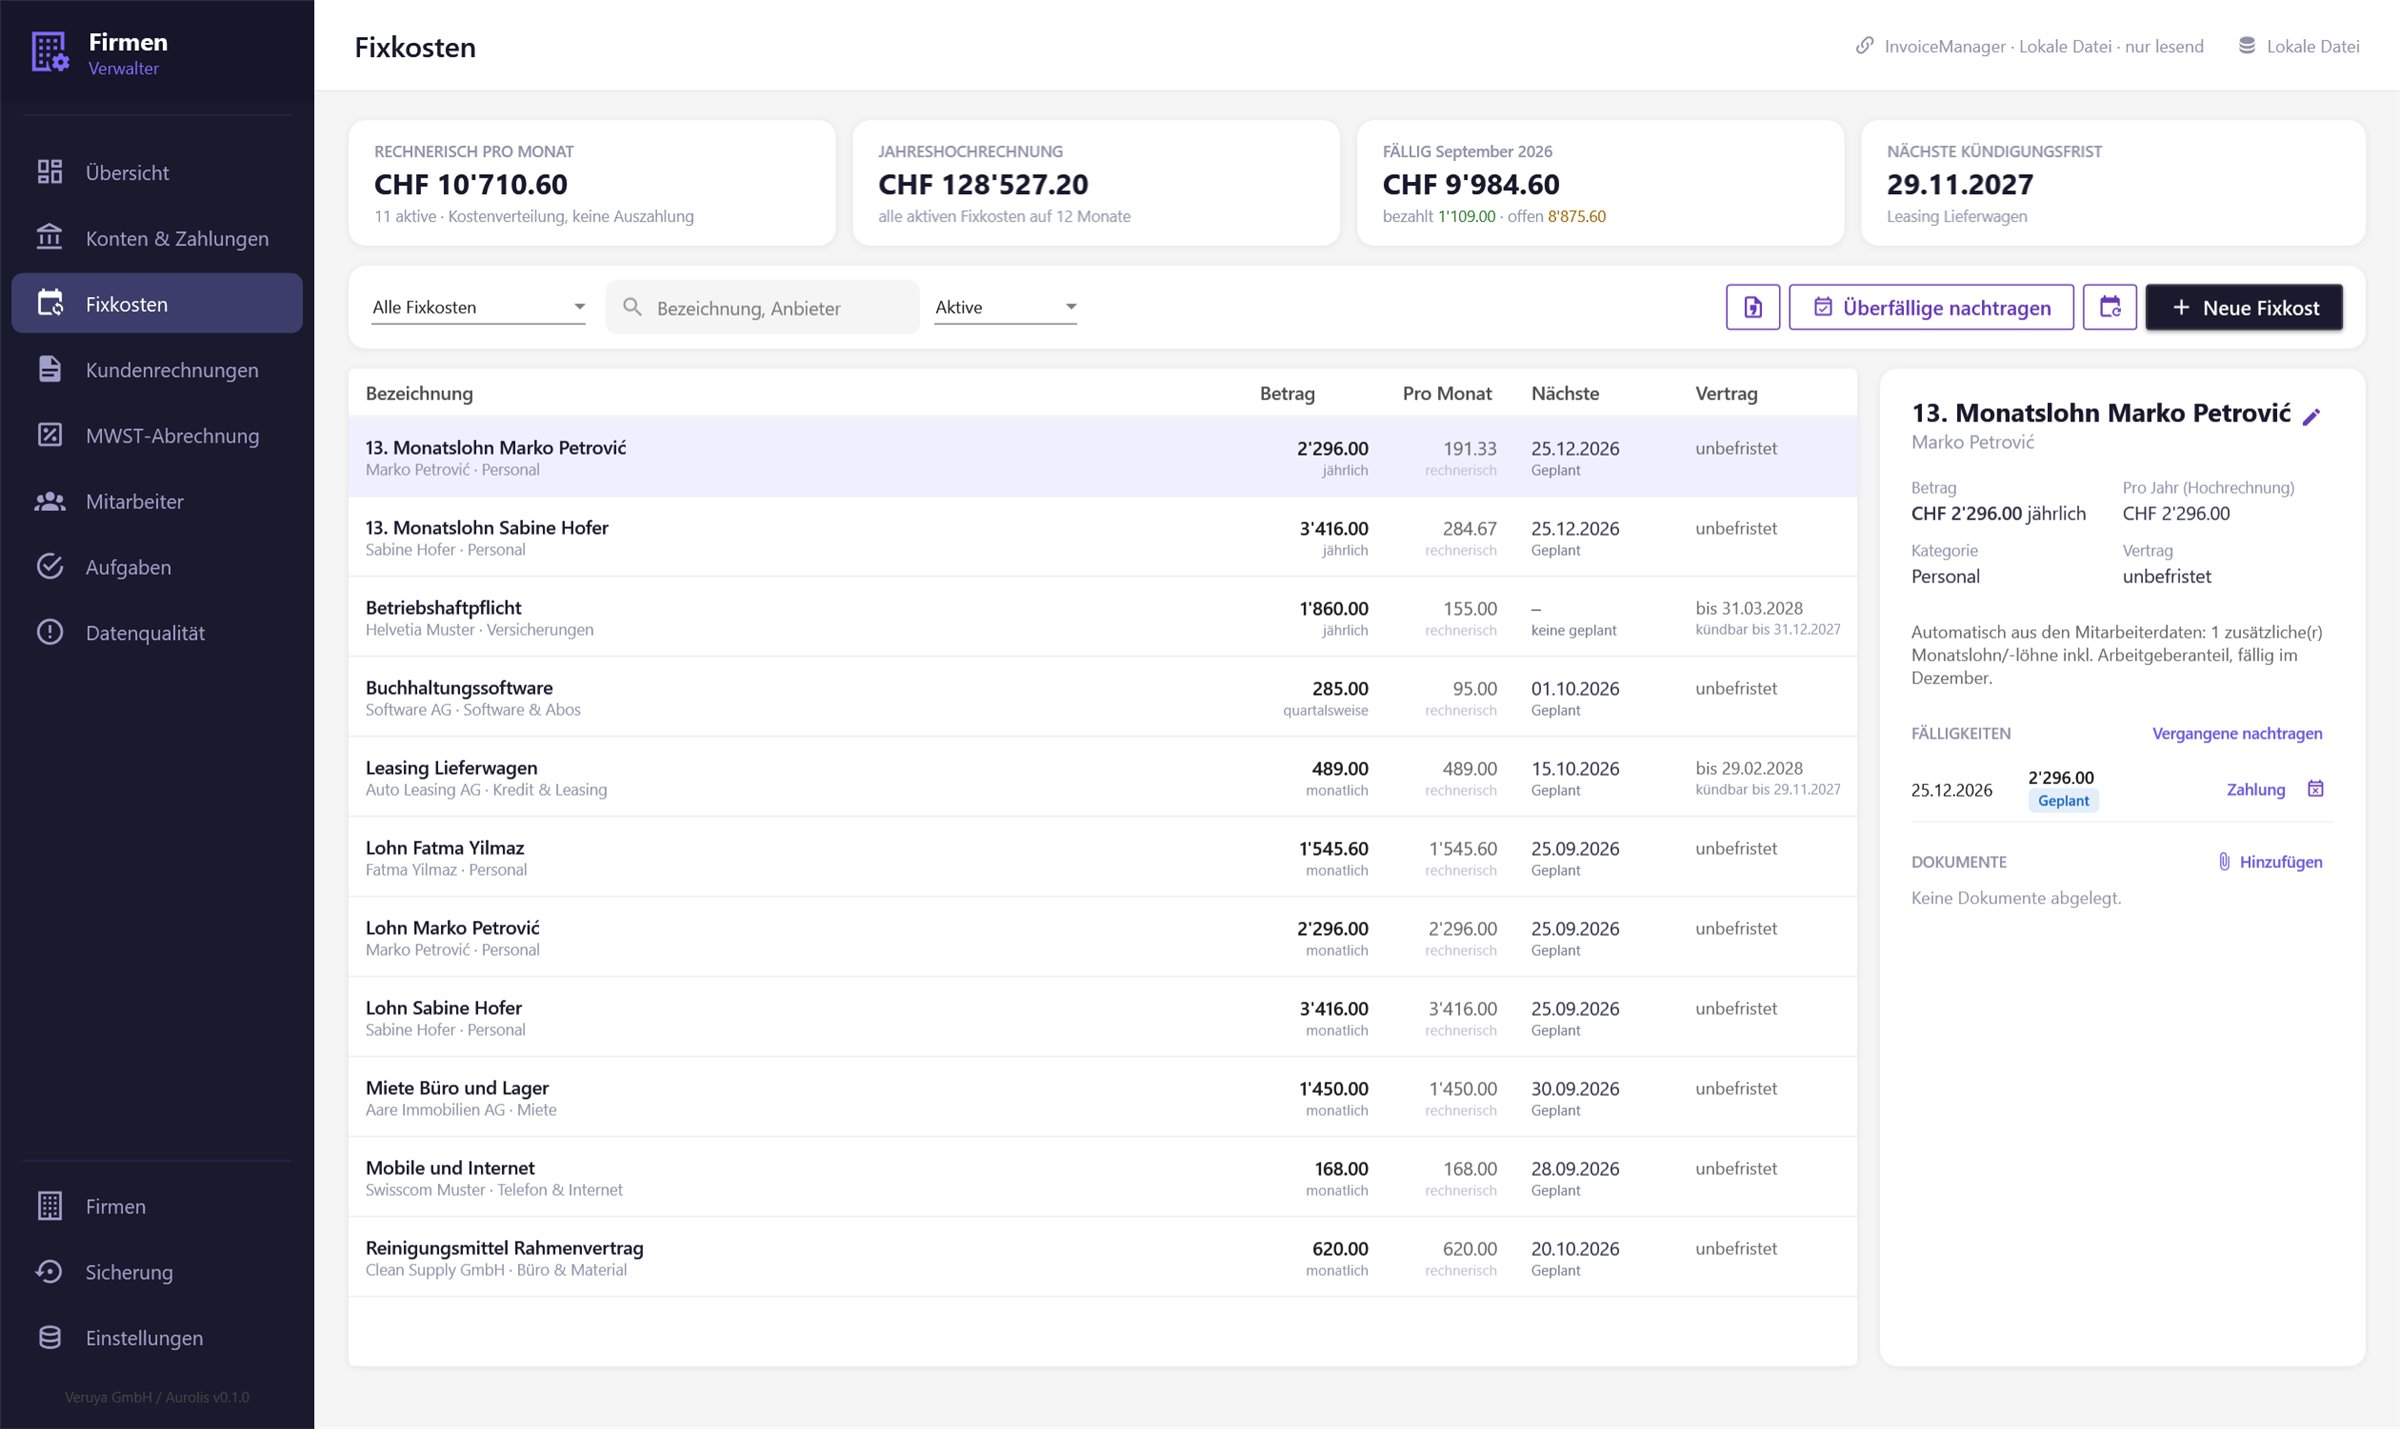Click the Nächste Kündigungsfrist card
The width and height of the screenshot is (2400, 1429).
click(x=2113, y=183)
